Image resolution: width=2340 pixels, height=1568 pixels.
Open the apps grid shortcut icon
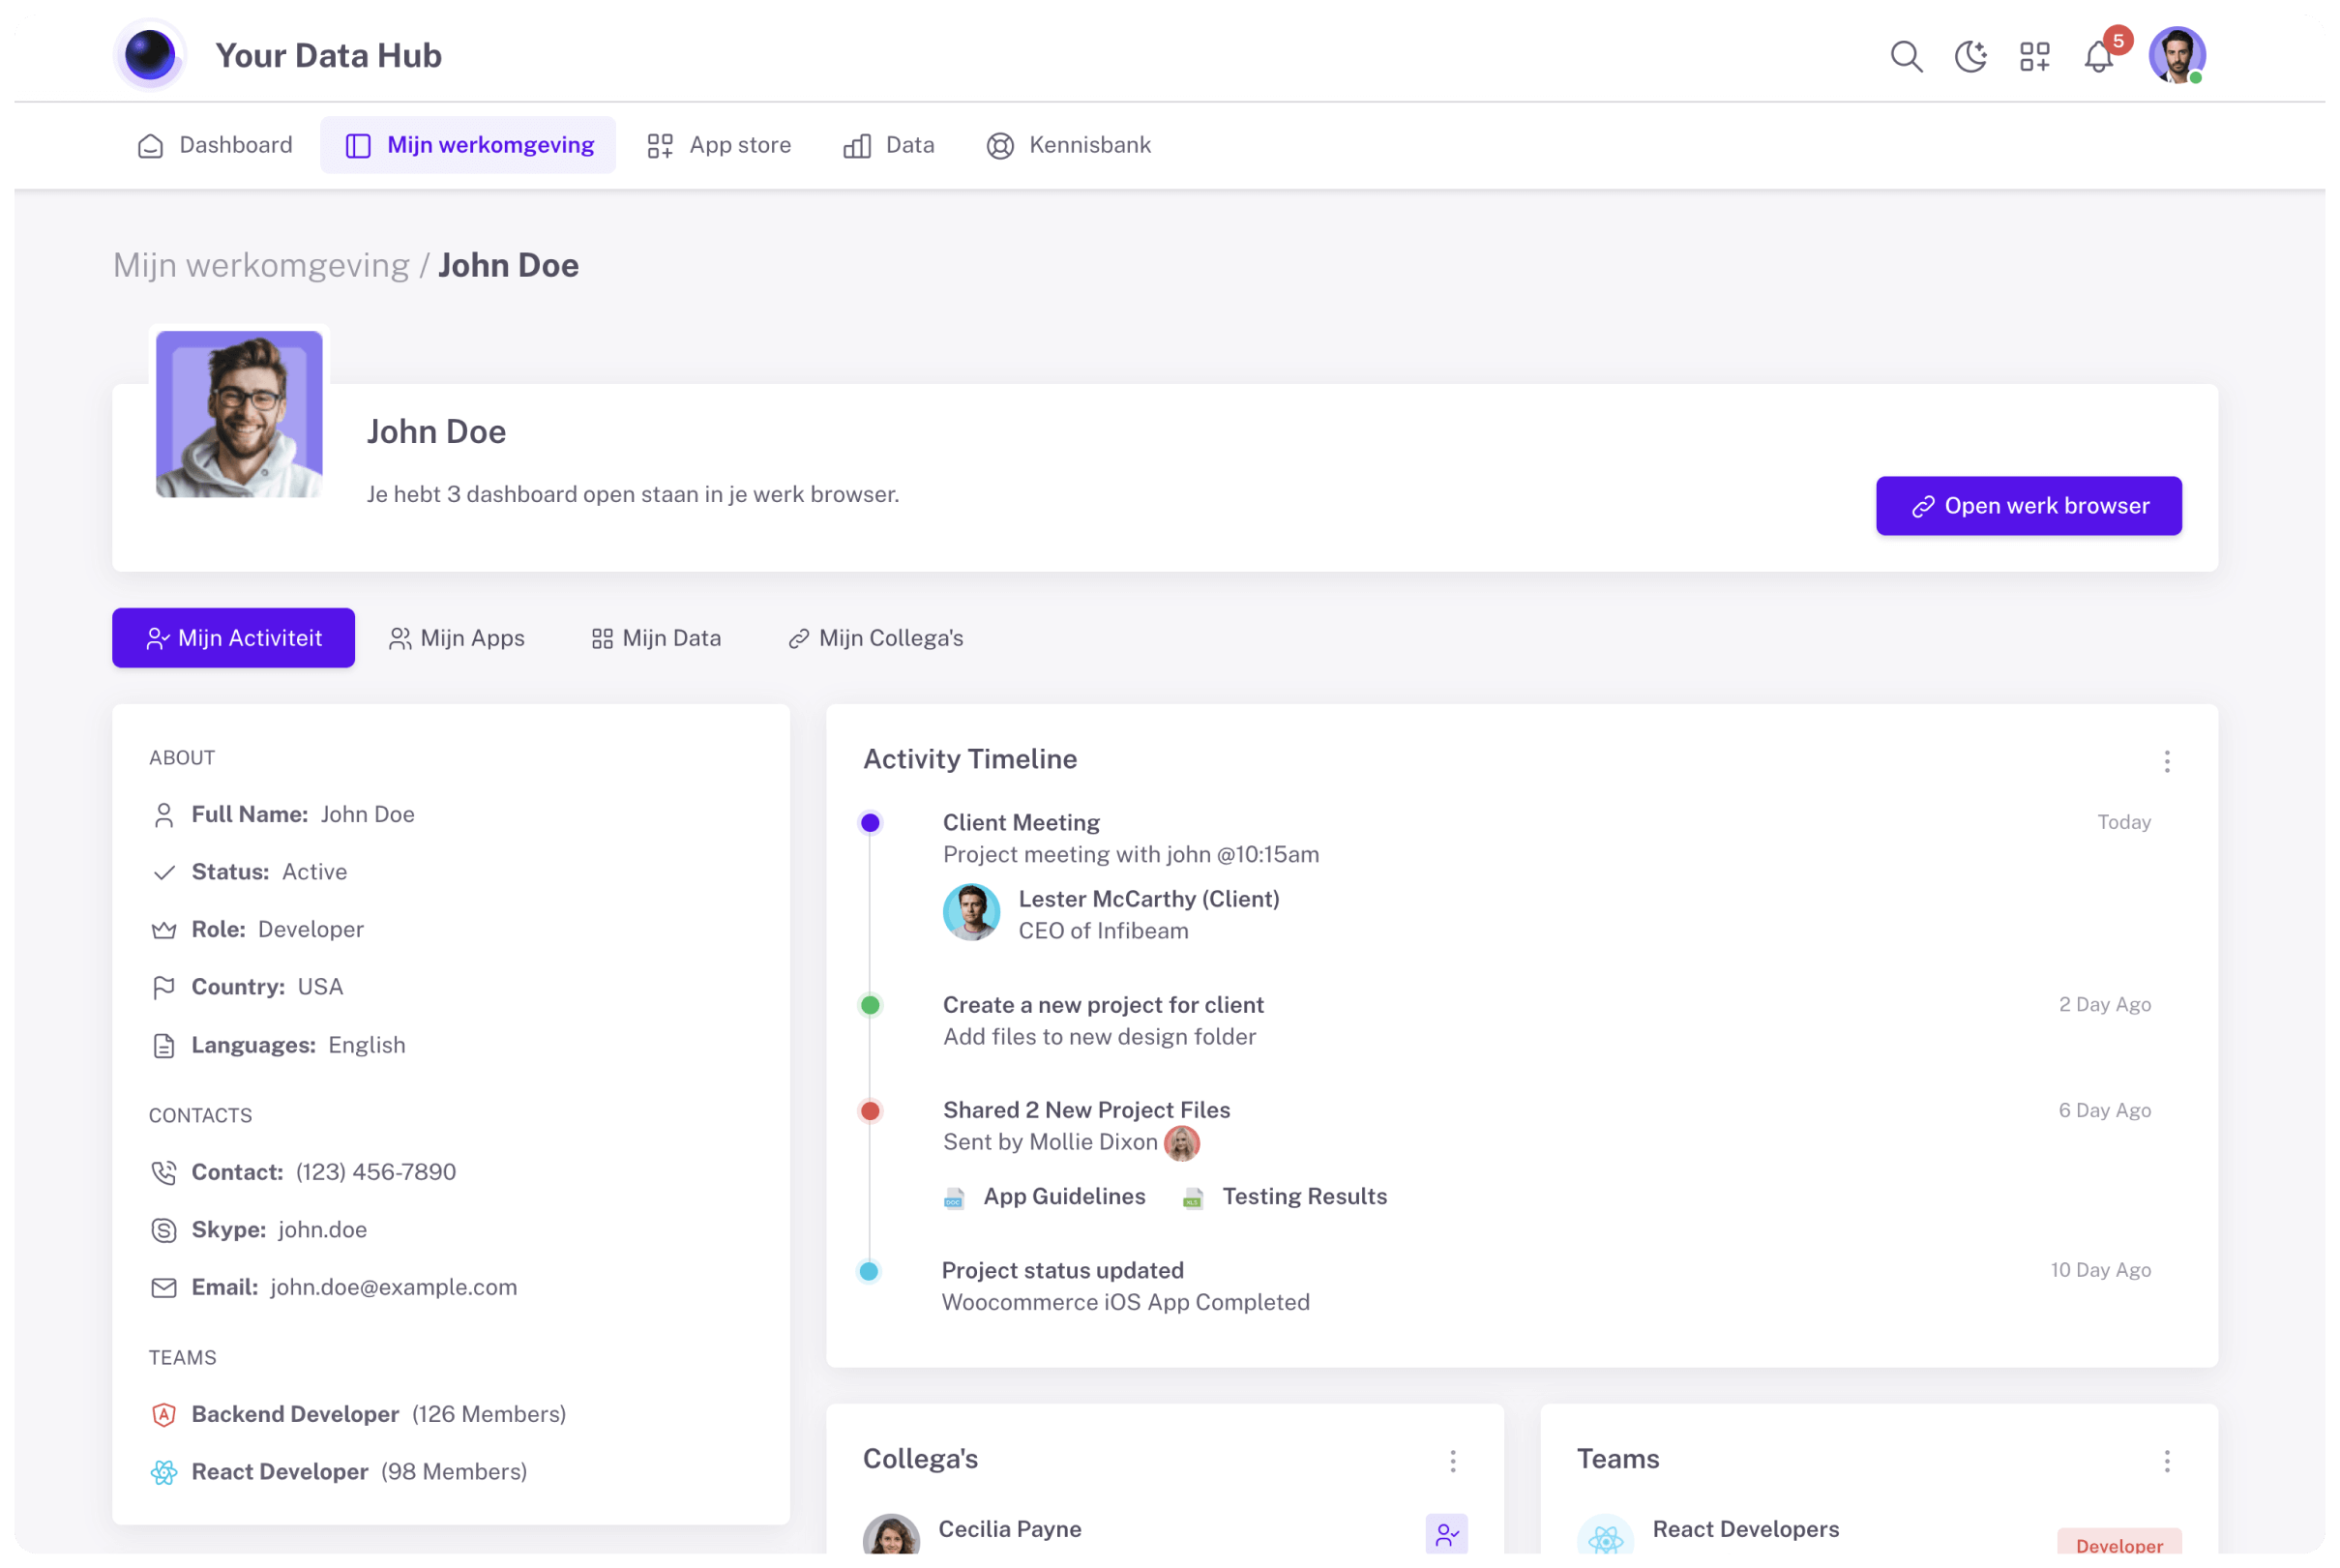(2034, 56)
